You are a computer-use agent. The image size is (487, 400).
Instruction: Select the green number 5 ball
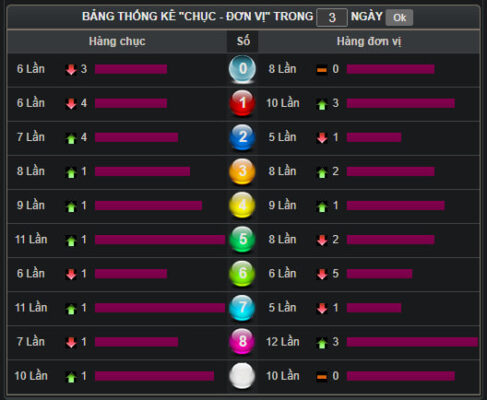[242, 239]
